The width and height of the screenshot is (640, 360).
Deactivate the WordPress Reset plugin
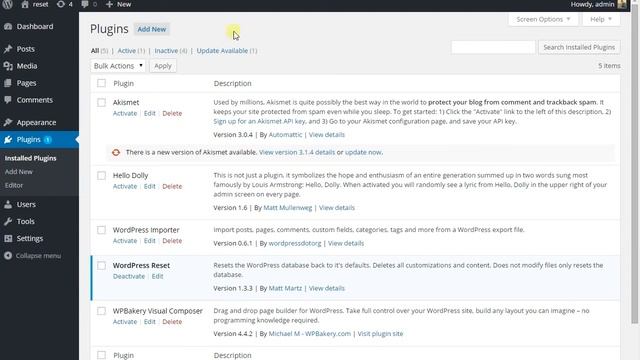[129, 276]
